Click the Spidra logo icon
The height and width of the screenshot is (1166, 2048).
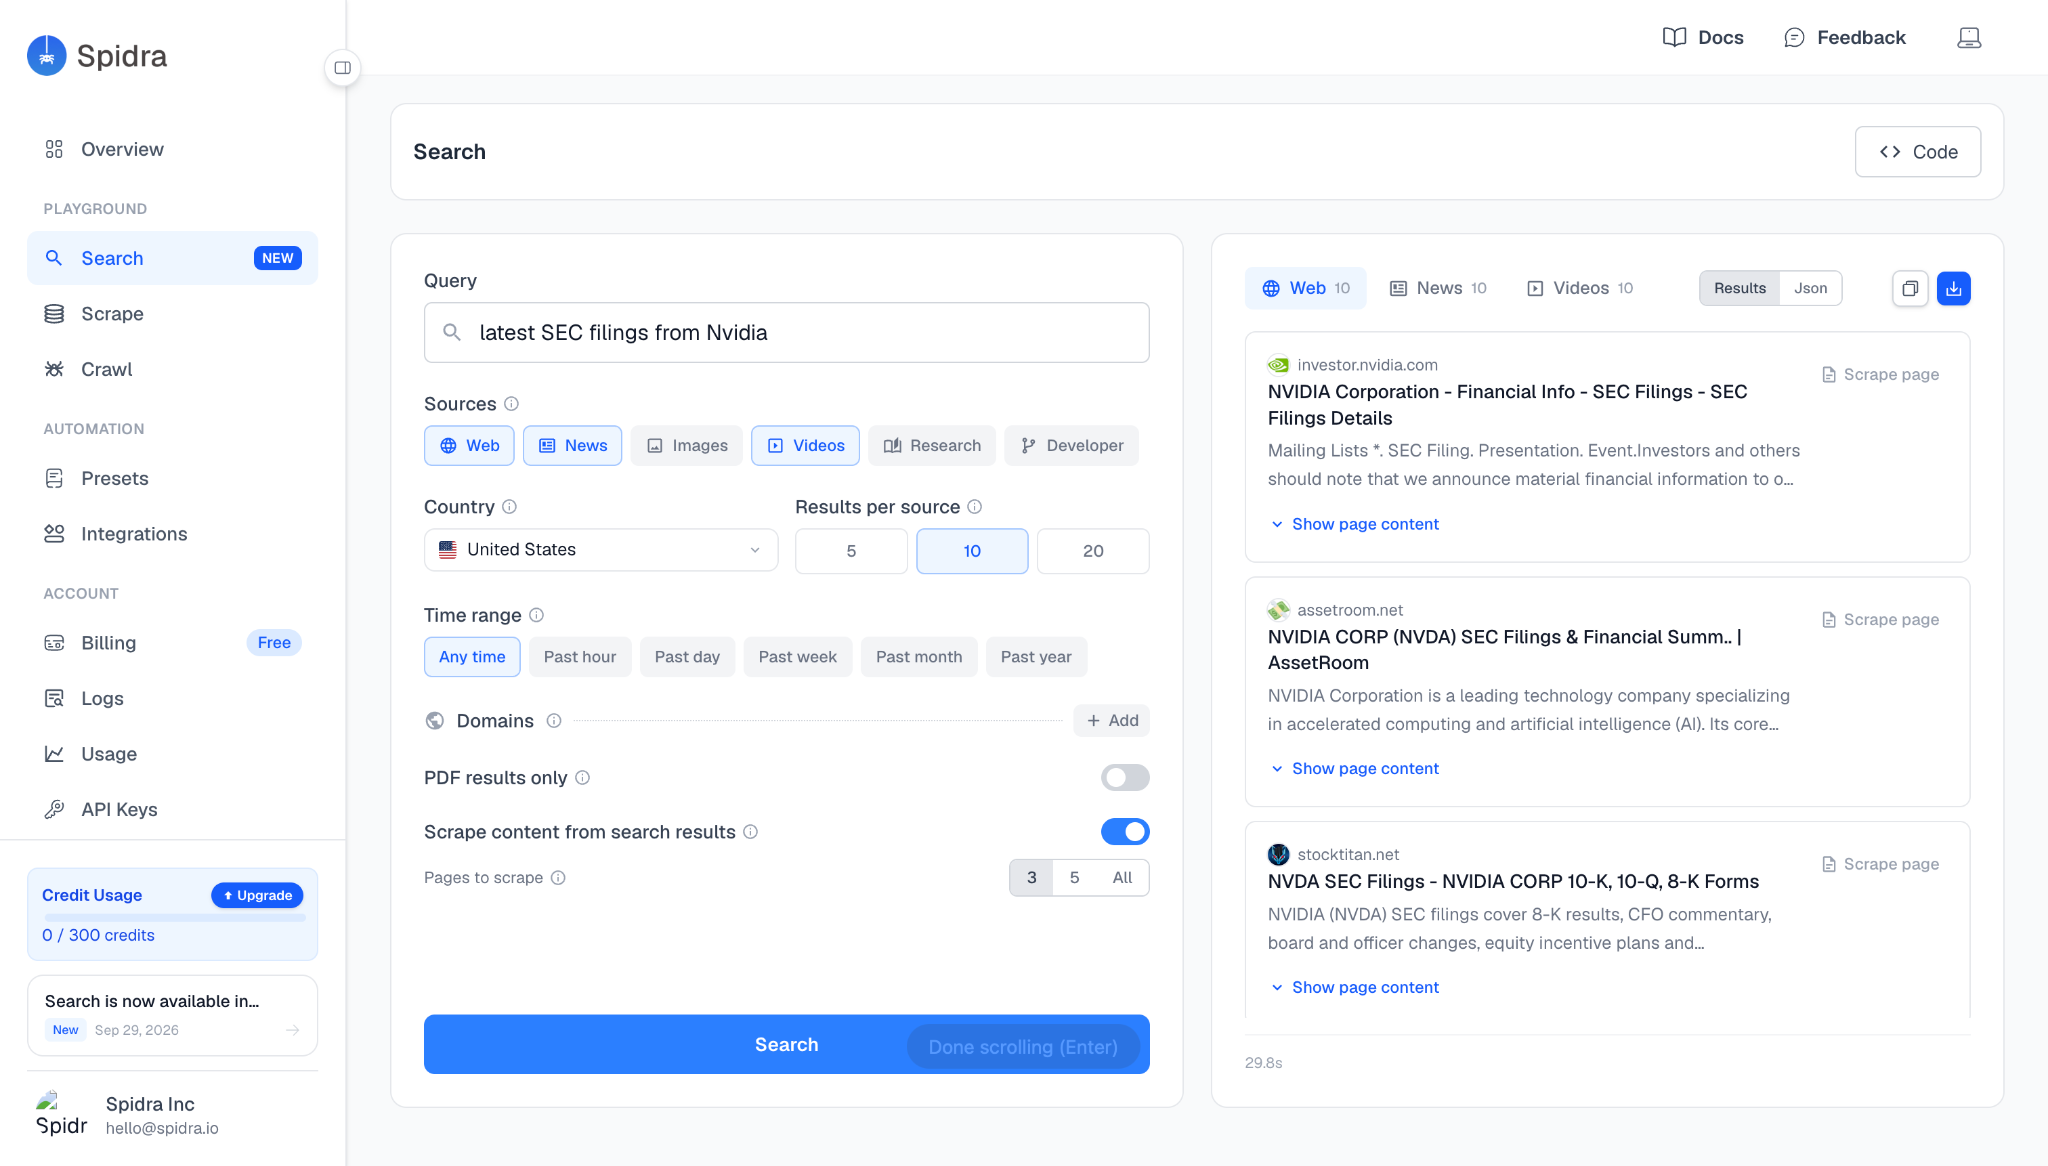[46, 56]
